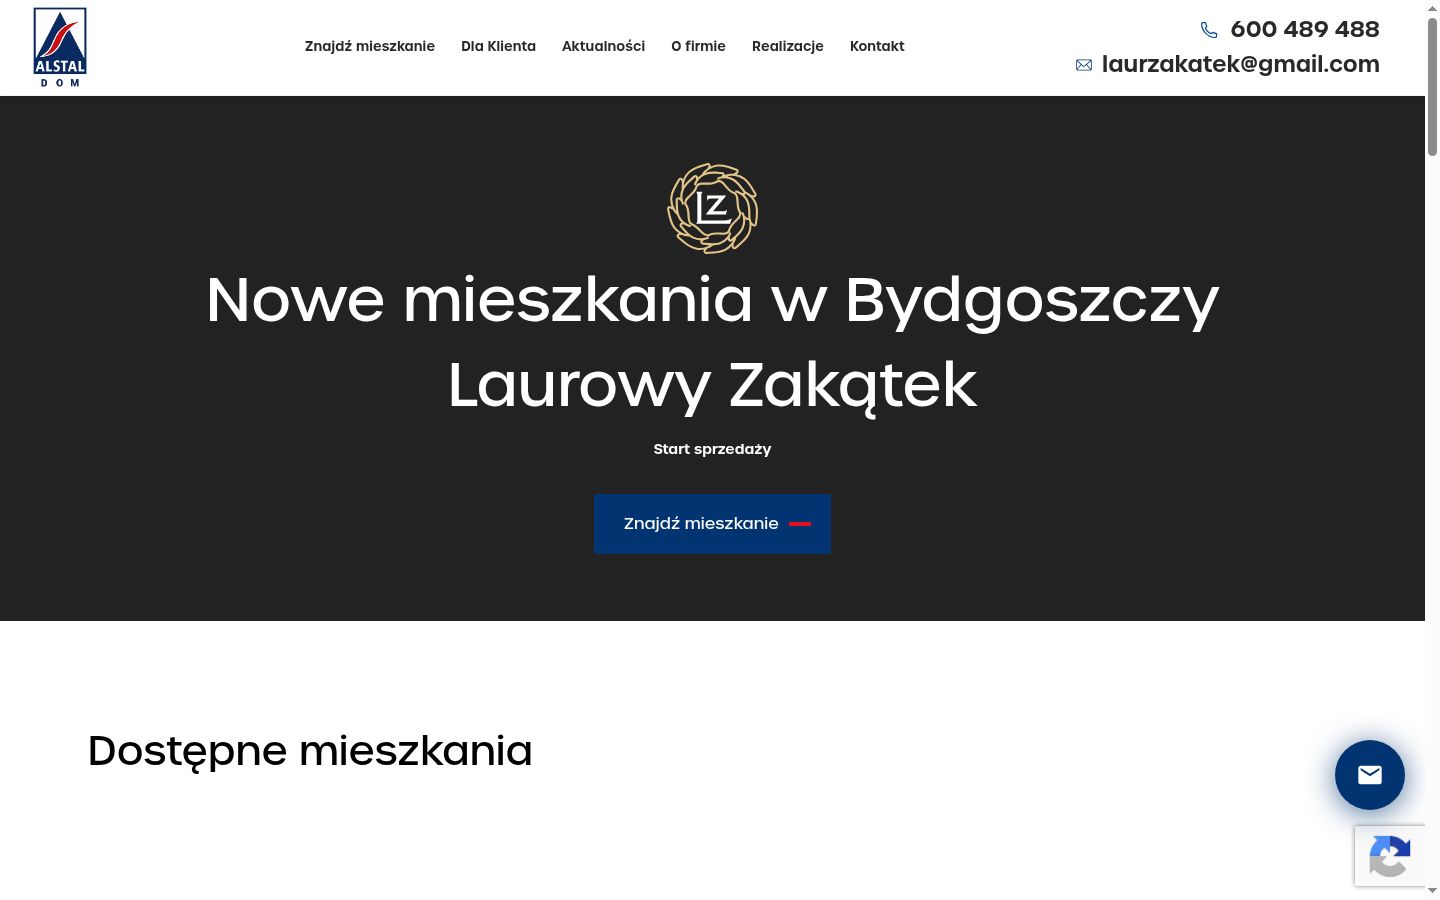Click the reCAPTCHA badge

(x=1390, y=856)
